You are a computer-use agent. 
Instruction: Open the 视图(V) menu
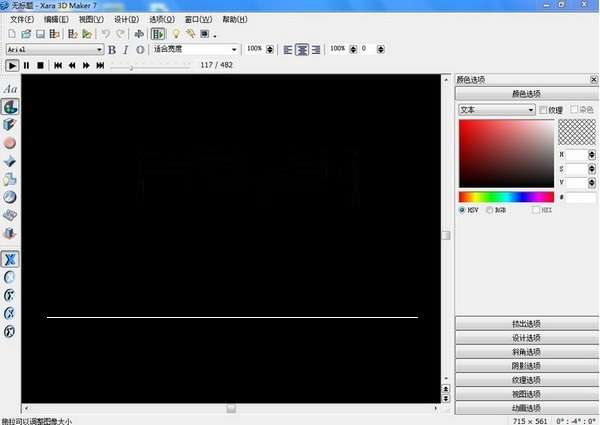click(91, 19)
